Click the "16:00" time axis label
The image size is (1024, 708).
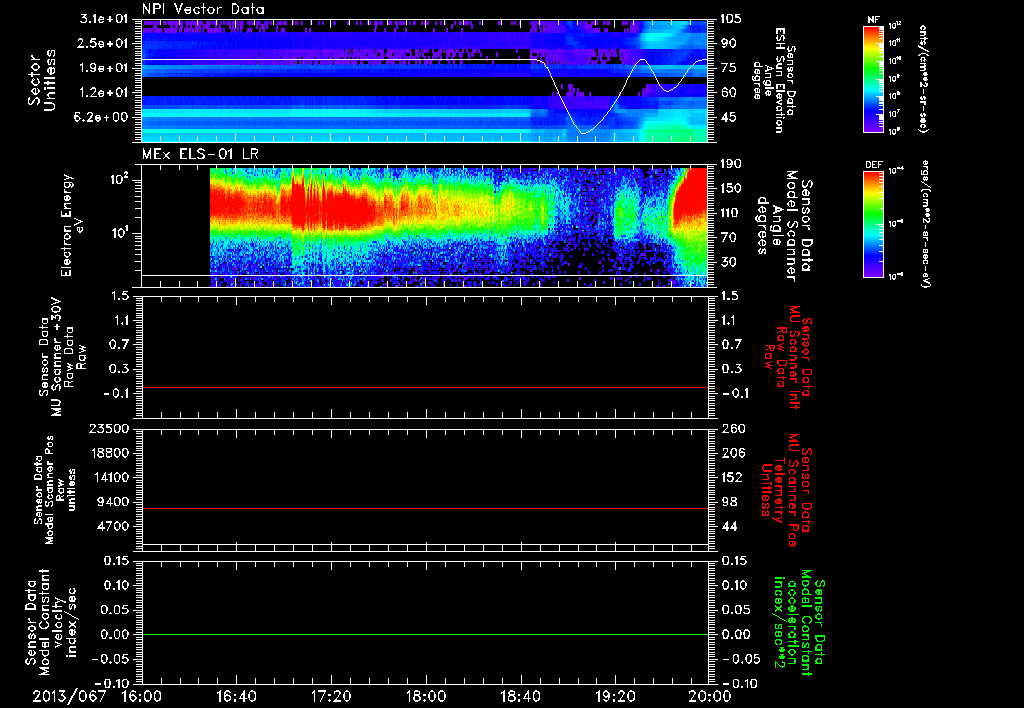[x=142, y=696]
